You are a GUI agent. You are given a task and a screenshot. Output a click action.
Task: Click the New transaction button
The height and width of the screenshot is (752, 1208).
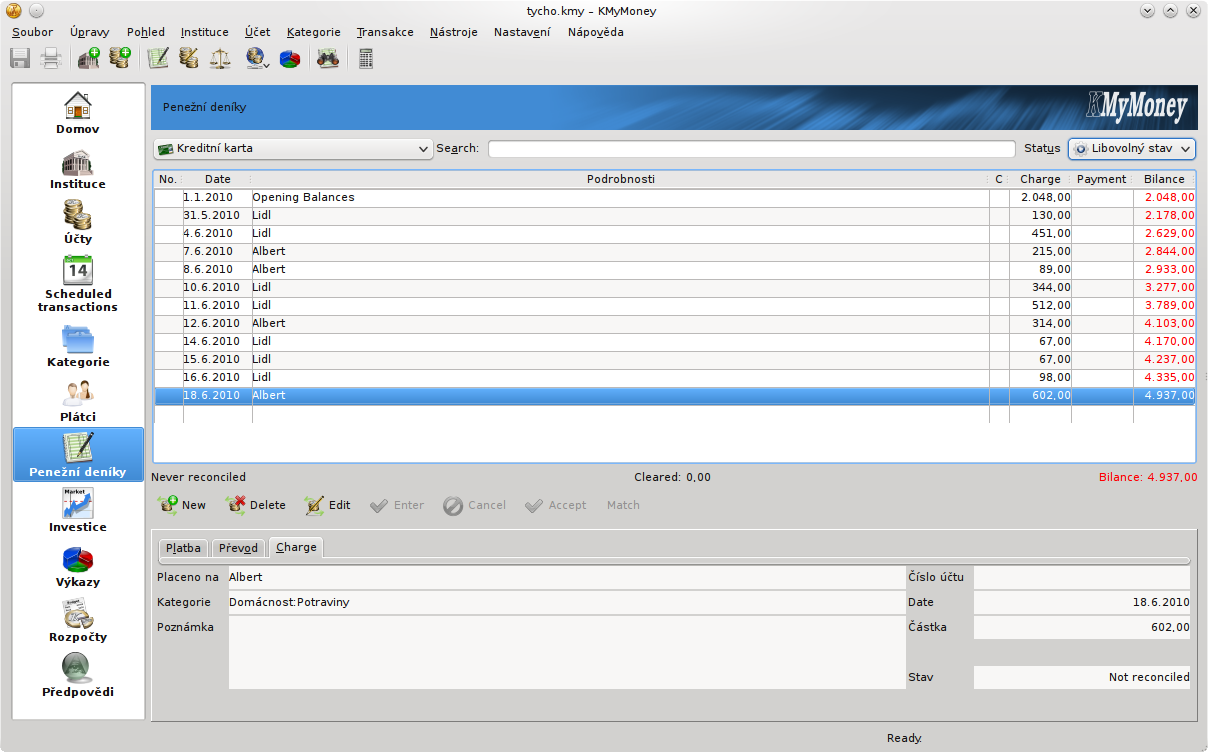pyautogui.click(x=182, y=505)
